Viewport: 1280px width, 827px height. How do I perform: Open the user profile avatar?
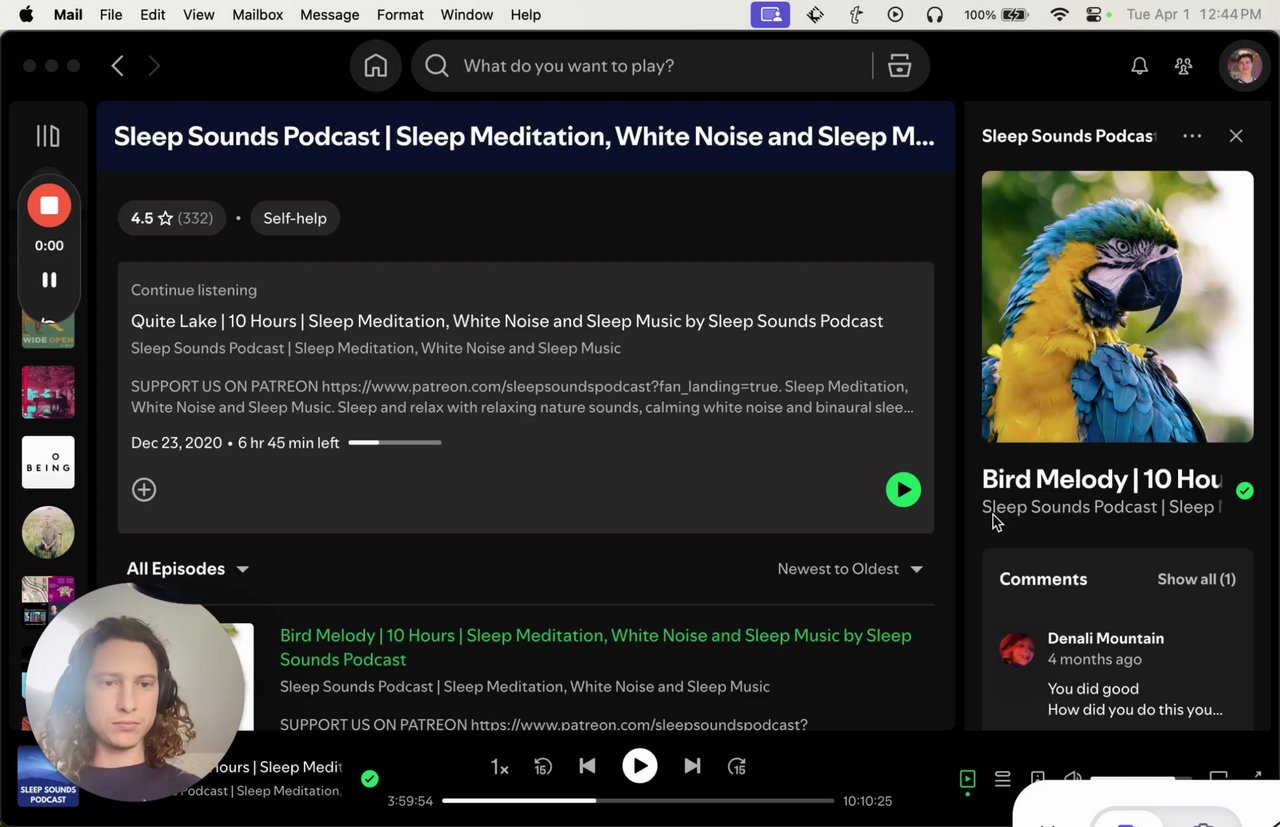tap(1244, 66)
